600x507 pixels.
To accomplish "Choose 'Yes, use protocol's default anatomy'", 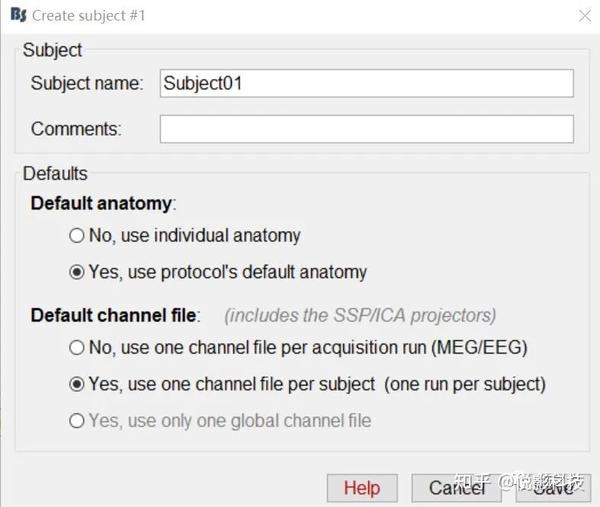I will 77,271.
